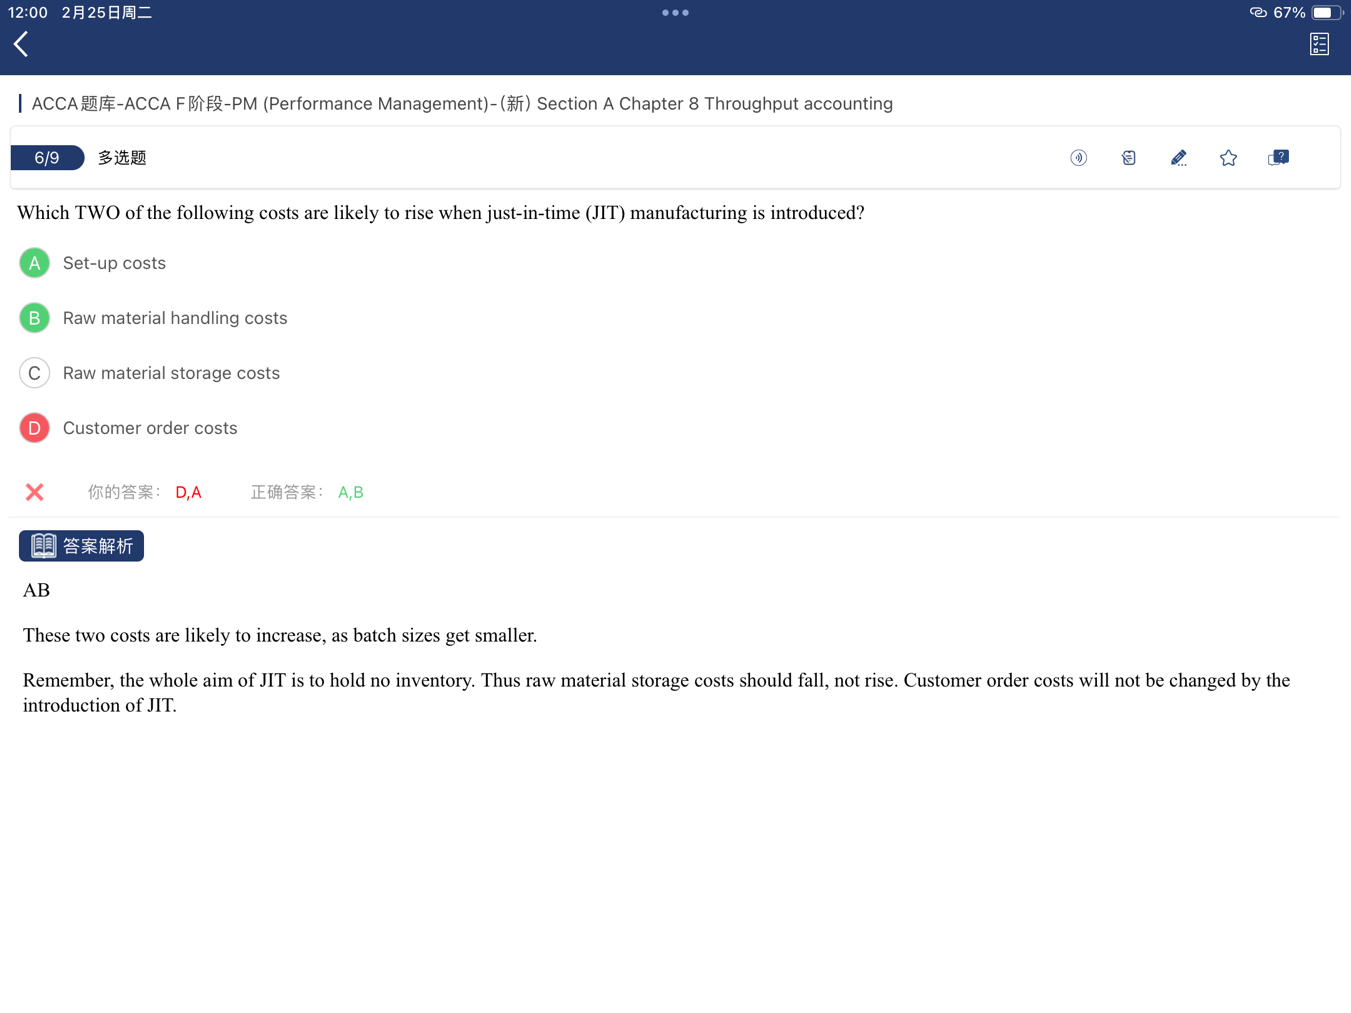
Task: Tap the battery indicator in status bar
Action: pos(1325,13)
